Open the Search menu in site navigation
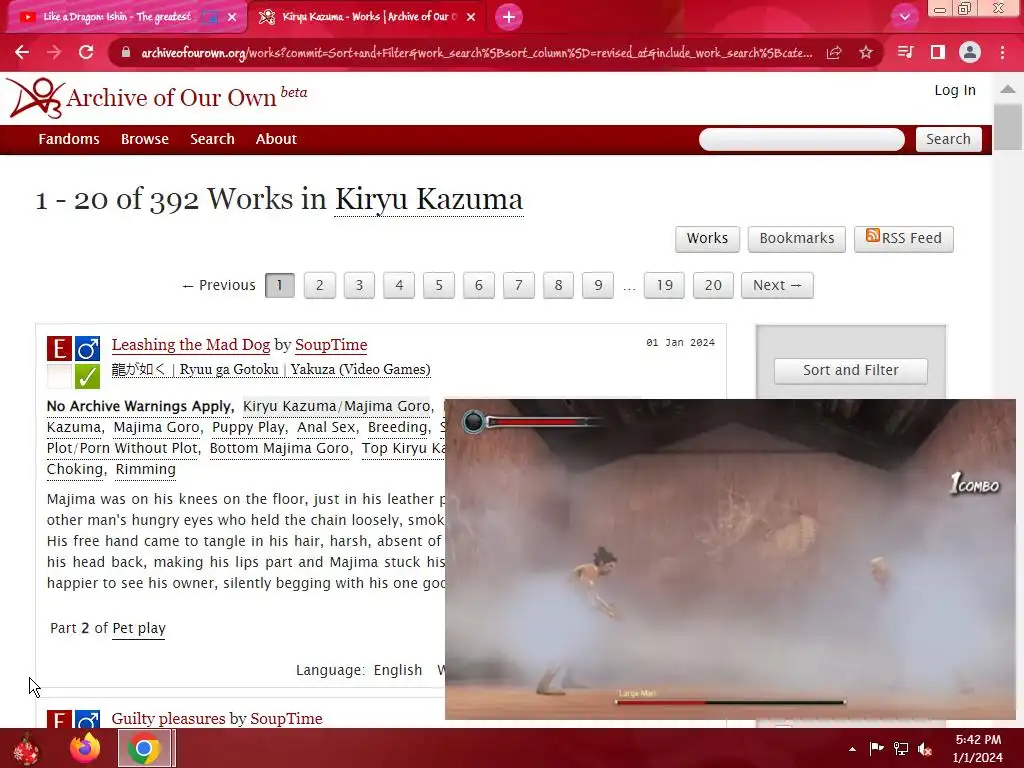The height and width of the screenshot is (768, 1024). coord(212,139)
